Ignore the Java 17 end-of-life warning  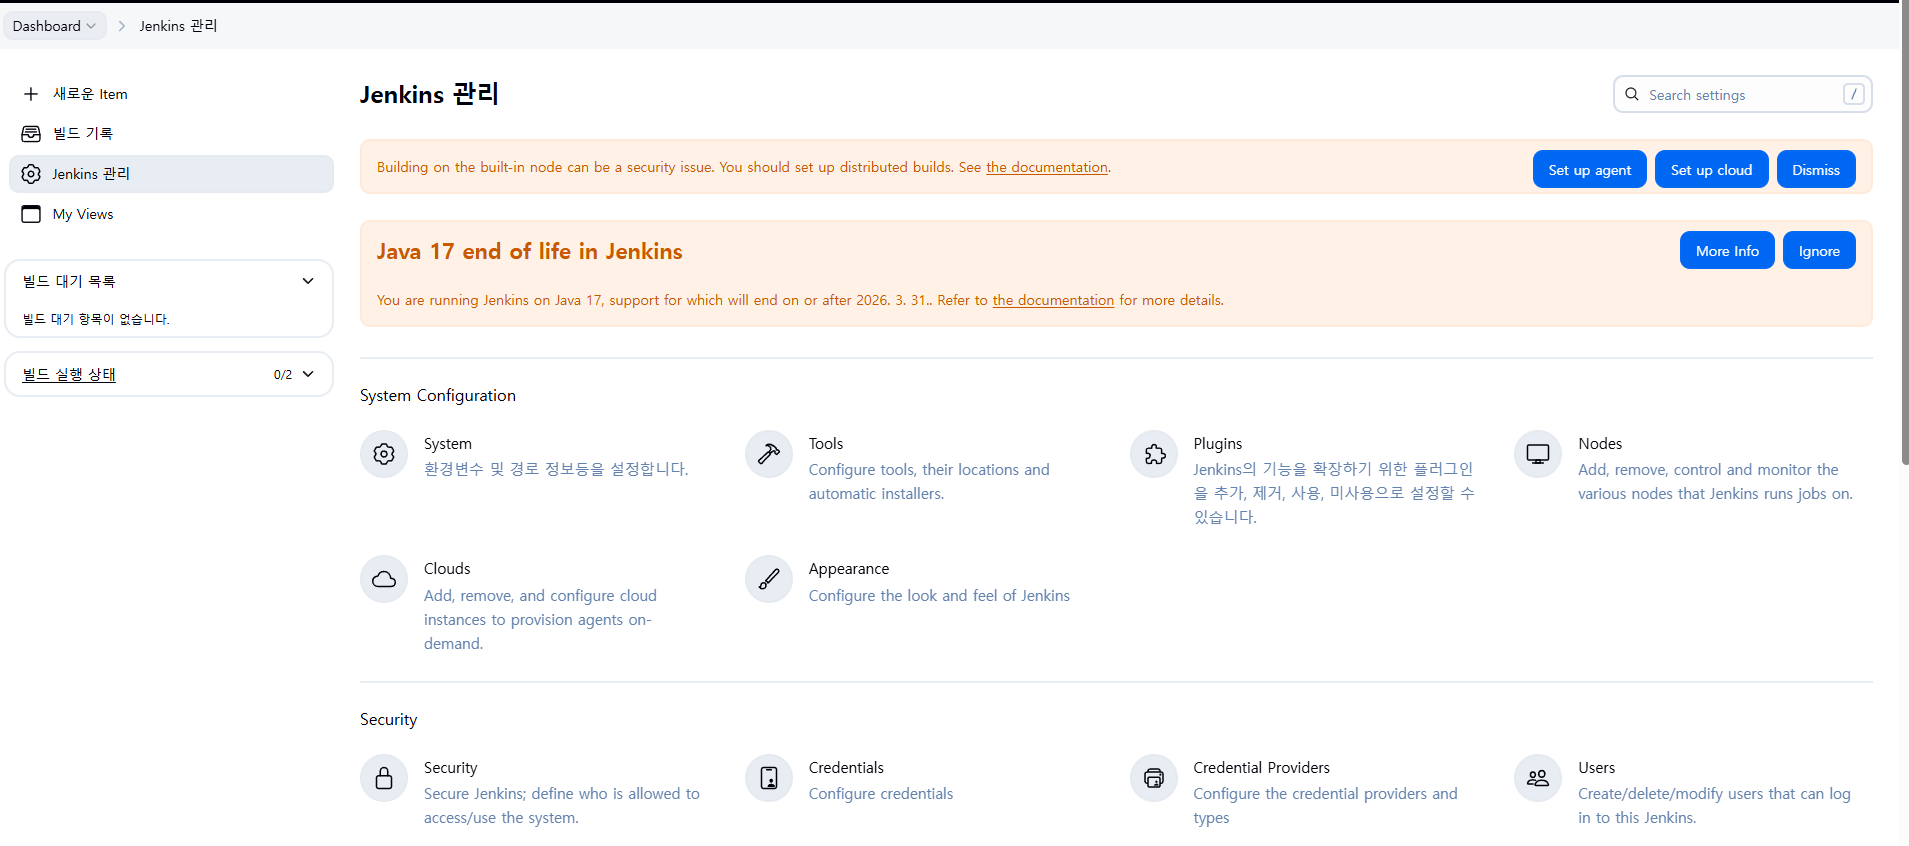tap(1819, 250)
